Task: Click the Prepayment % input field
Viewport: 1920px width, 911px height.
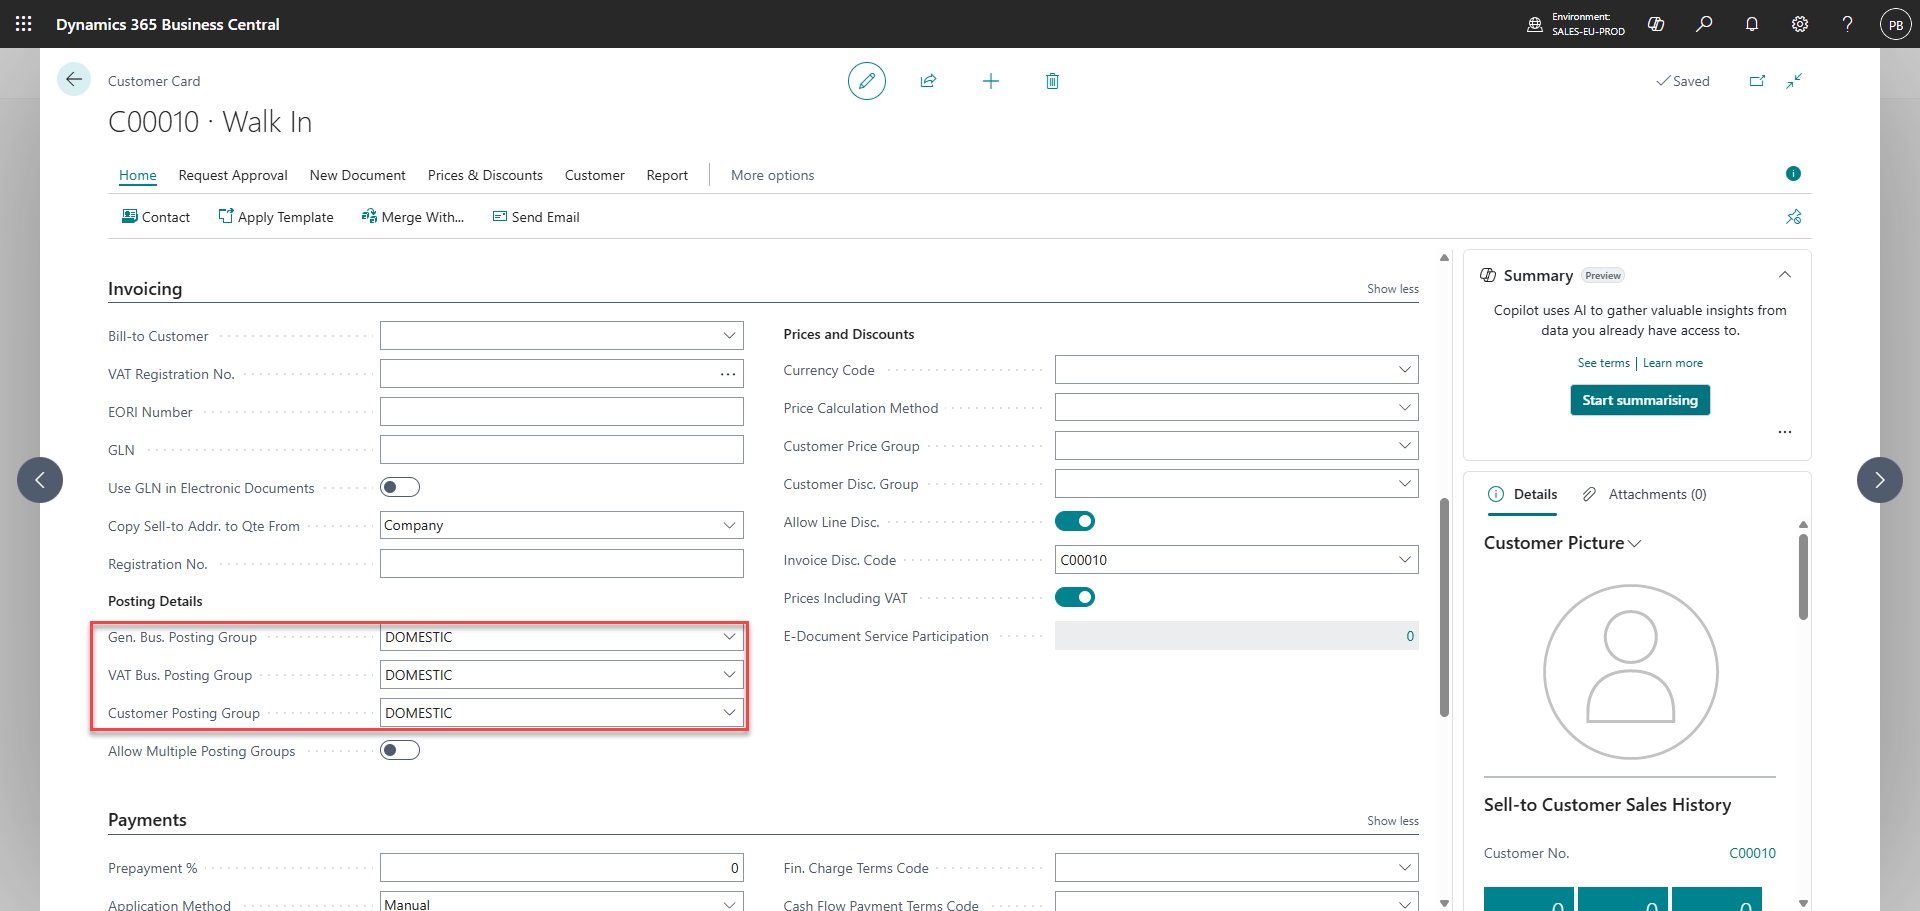Action: (562, 868)
